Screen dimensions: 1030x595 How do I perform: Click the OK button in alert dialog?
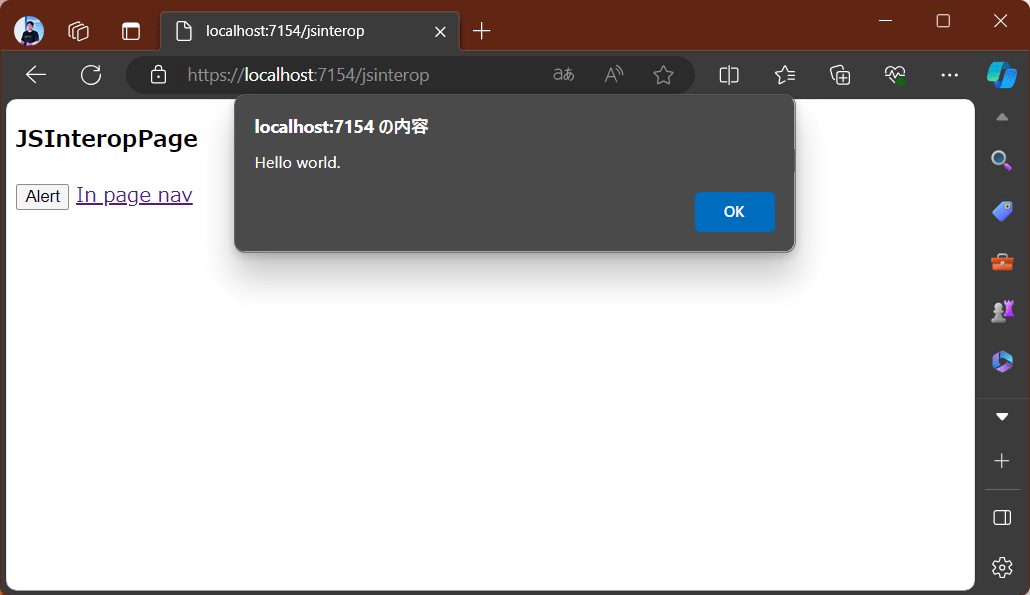[734, 211]
